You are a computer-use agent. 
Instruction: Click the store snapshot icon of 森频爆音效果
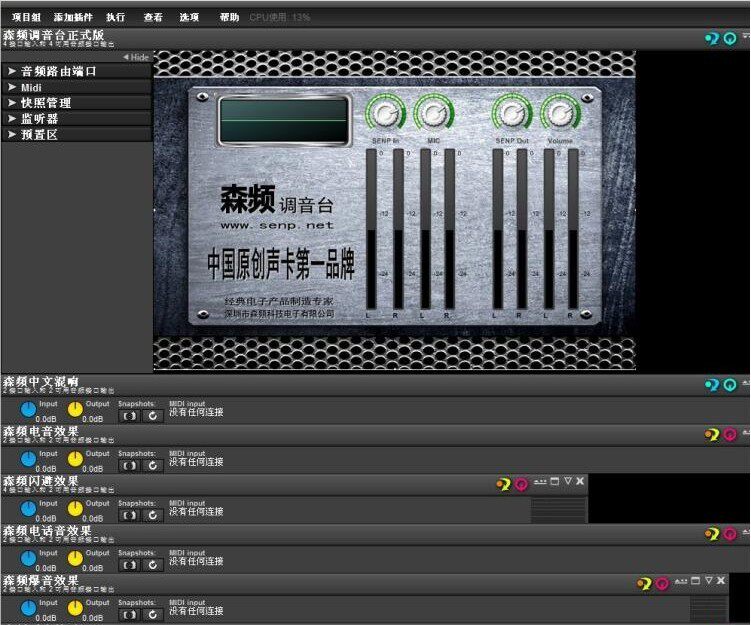point(129,614)
